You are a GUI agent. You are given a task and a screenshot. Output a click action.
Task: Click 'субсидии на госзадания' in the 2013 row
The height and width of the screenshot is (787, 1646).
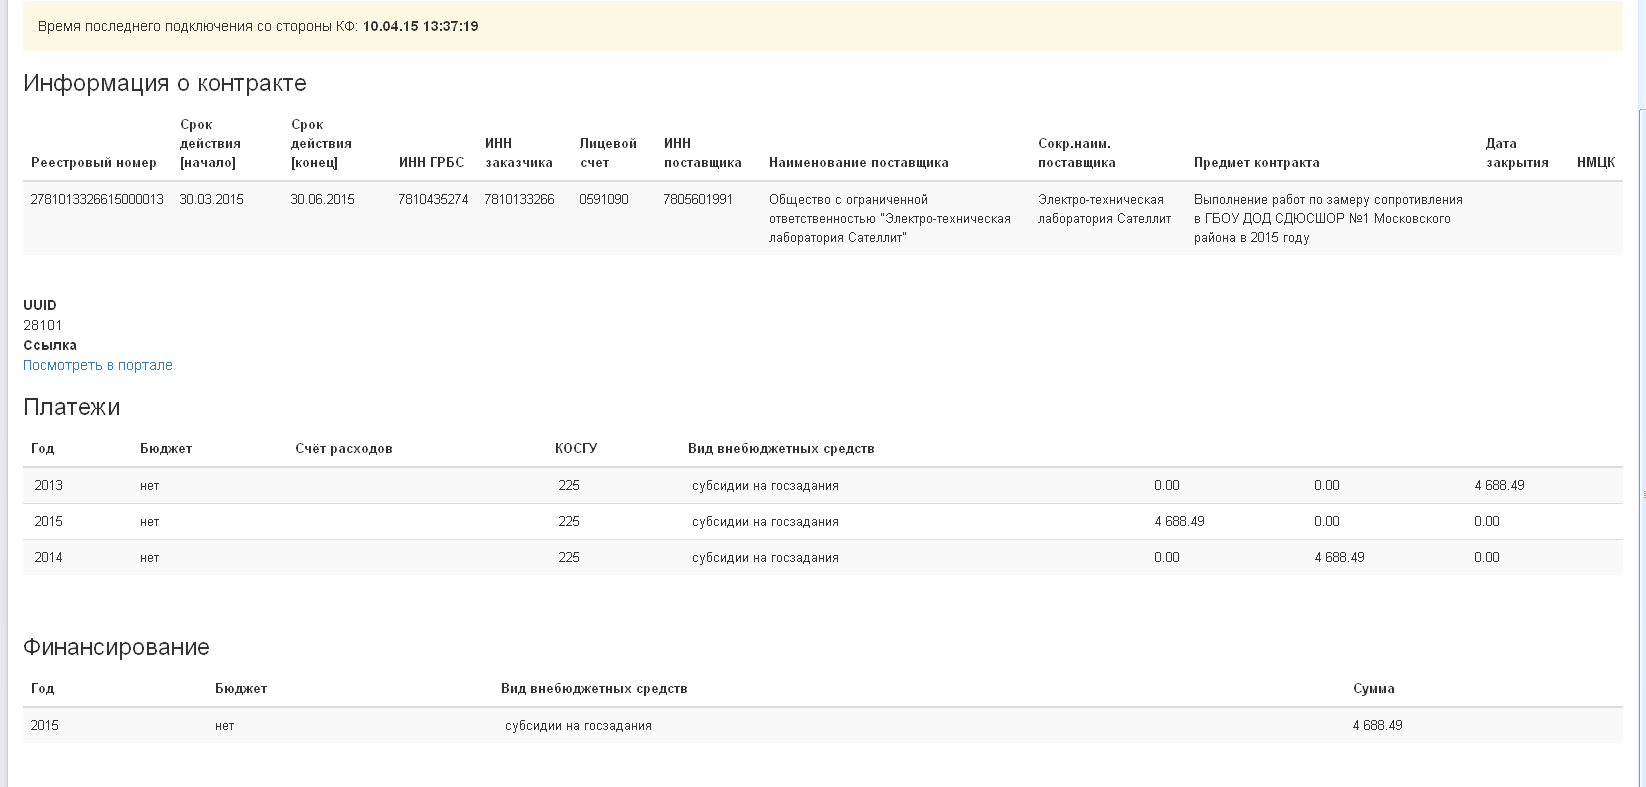point(765,485)
